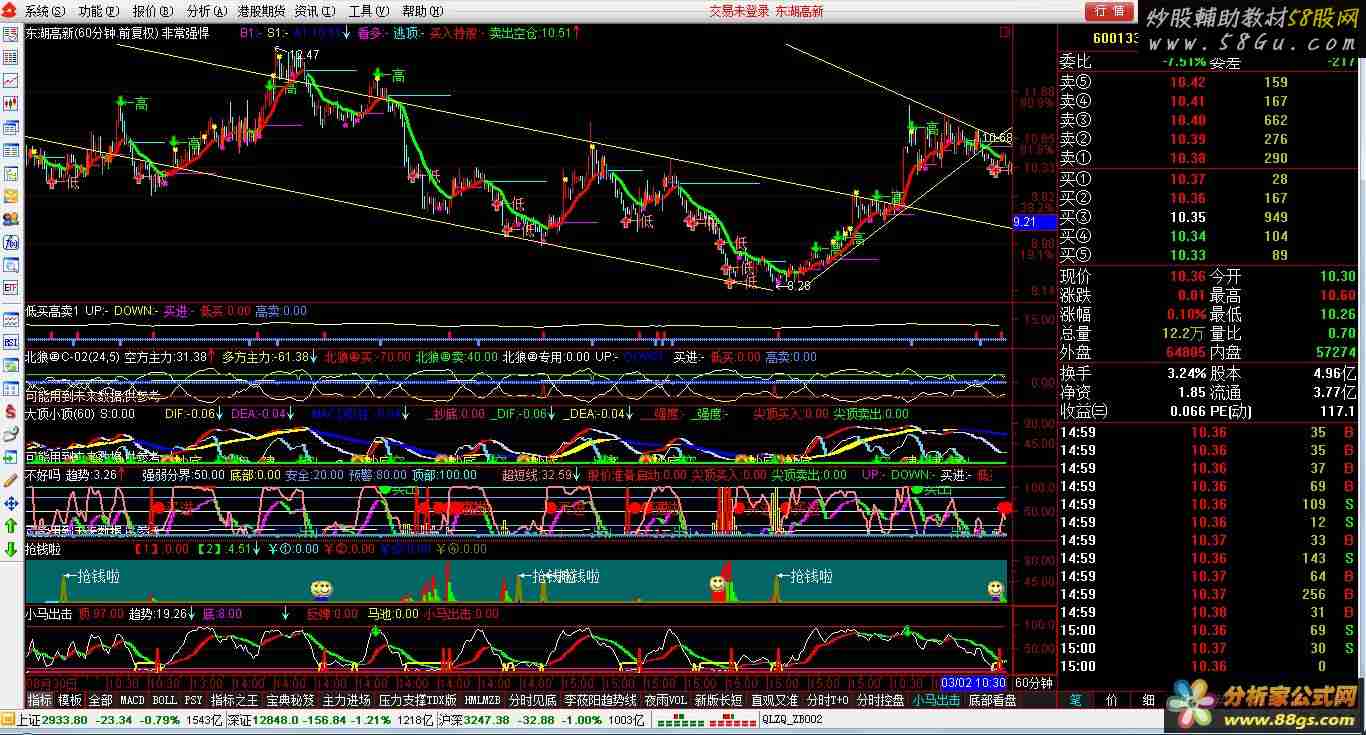
Task: Open the 帮助(H) menu
Action: pyautogui.click(x=420, y=11)
